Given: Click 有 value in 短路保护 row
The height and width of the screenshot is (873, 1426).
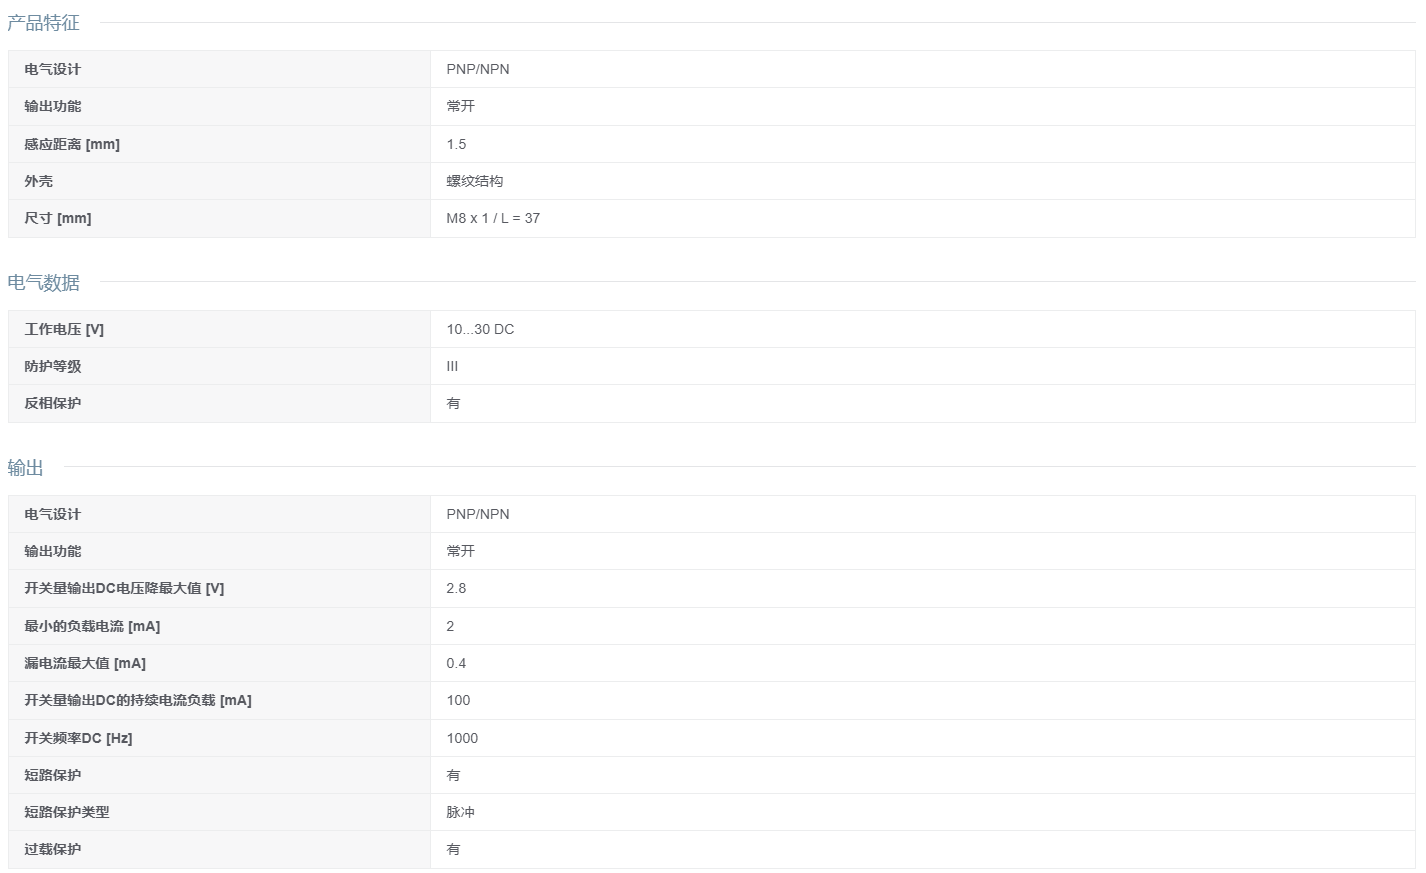Looking at the screenshot, I should pyautogui.click(x=453, y=775).
